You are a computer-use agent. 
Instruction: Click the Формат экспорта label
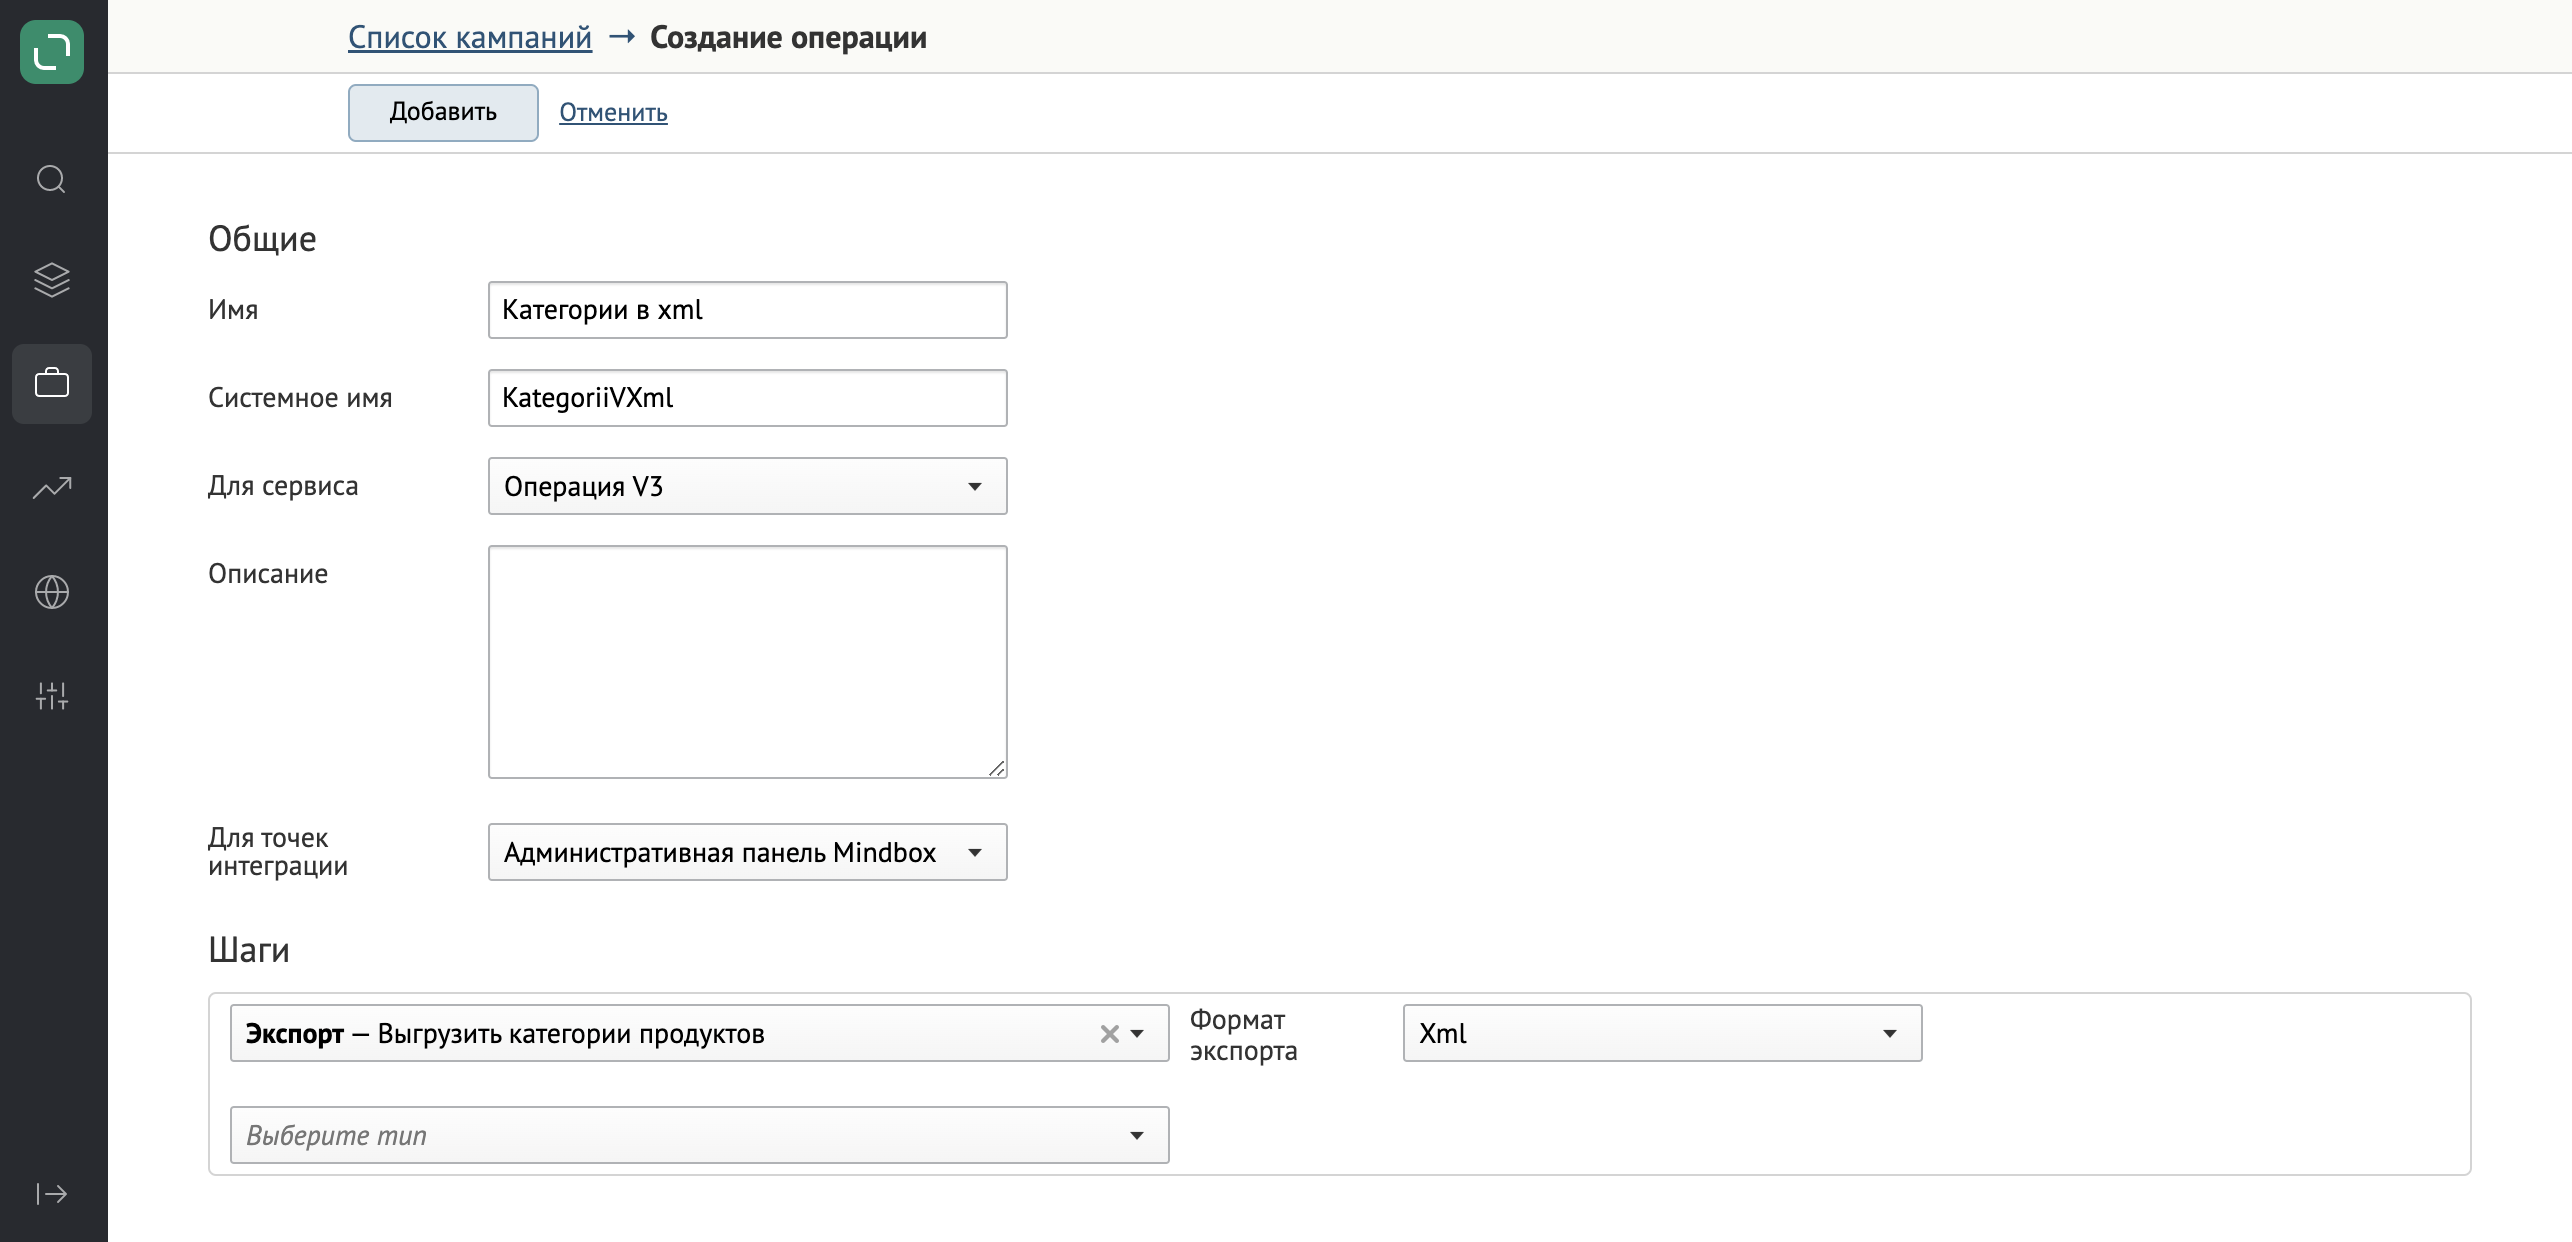click(x=1243, y=1035)
